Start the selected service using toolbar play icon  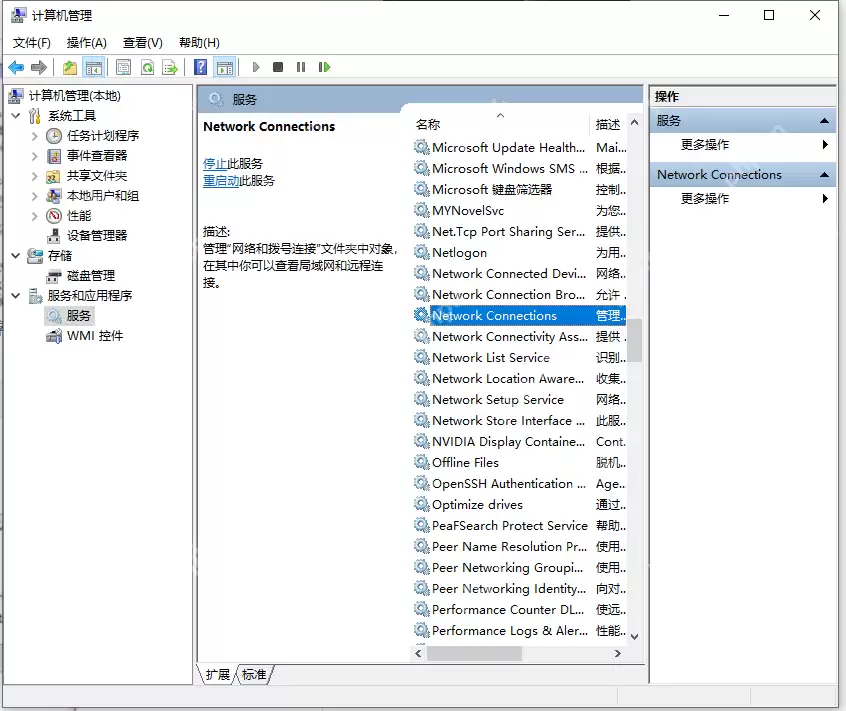pos(256,67)
